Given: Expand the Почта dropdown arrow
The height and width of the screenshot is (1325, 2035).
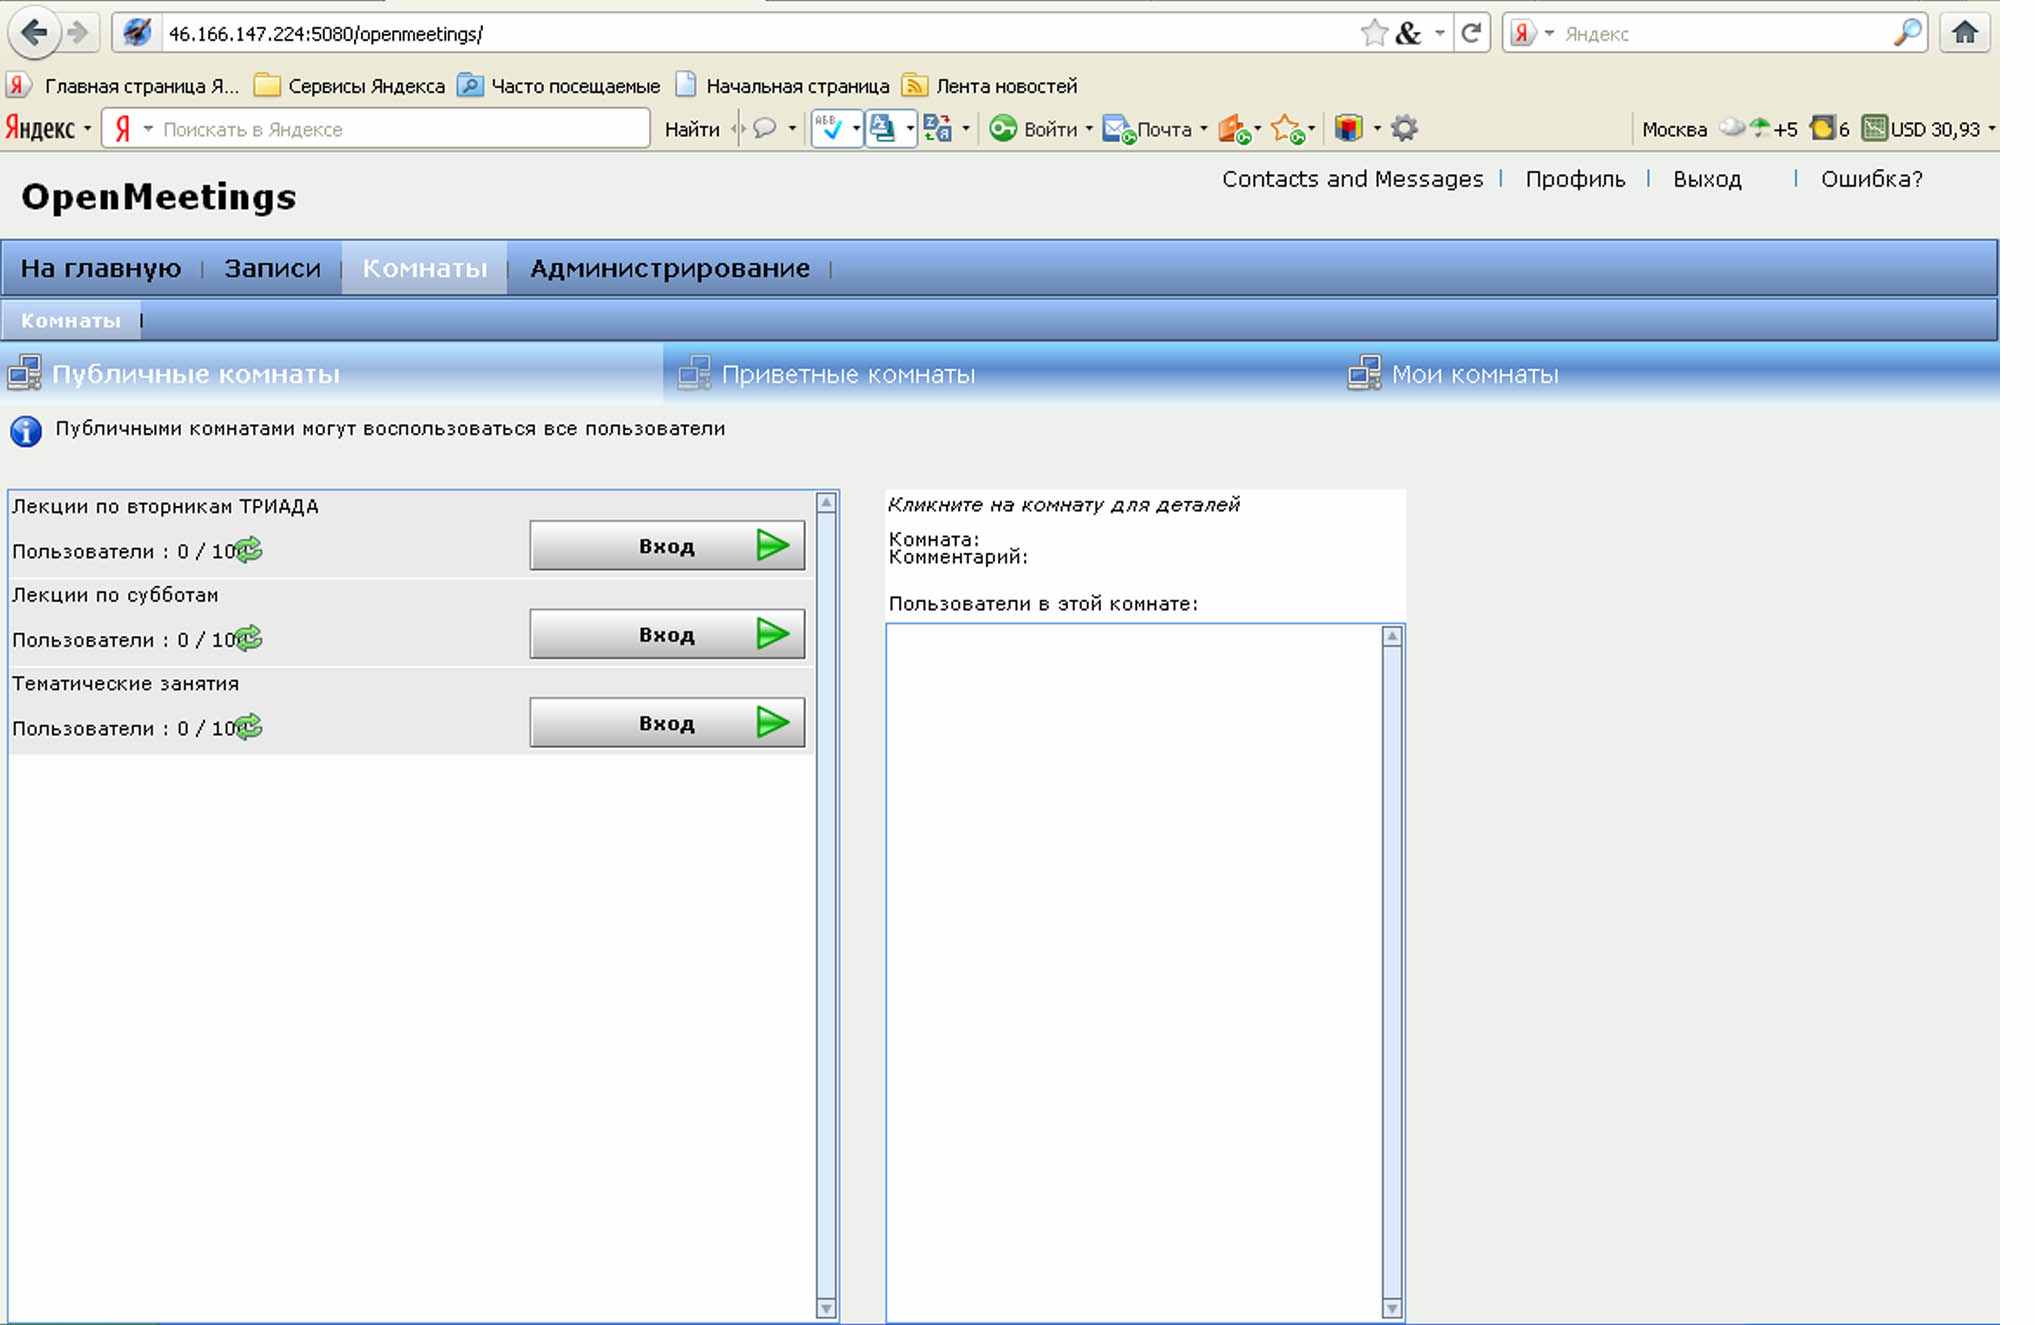Looking at the screenshot, I should (x=1203, y=129).
